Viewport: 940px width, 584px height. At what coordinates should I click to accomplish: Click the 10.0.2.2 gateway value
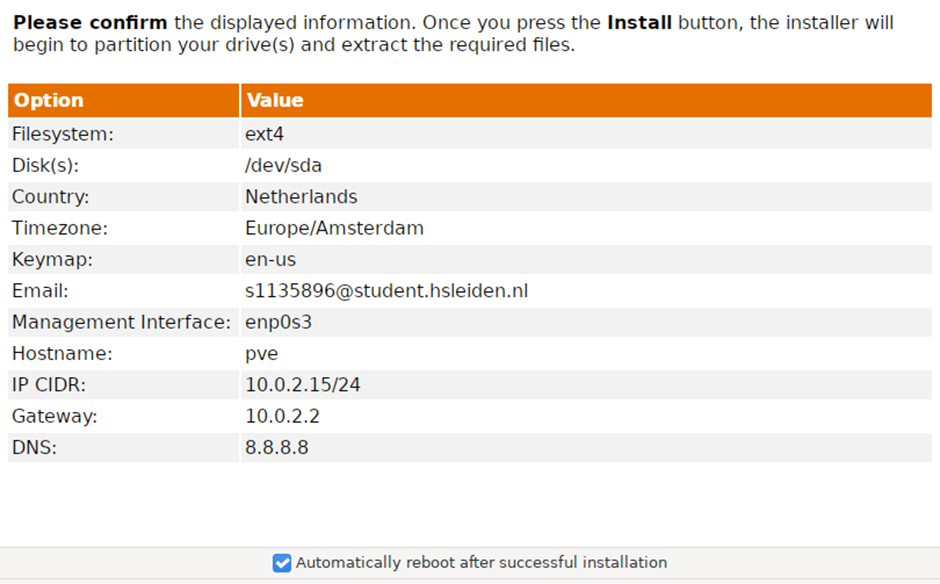point(282,416)
